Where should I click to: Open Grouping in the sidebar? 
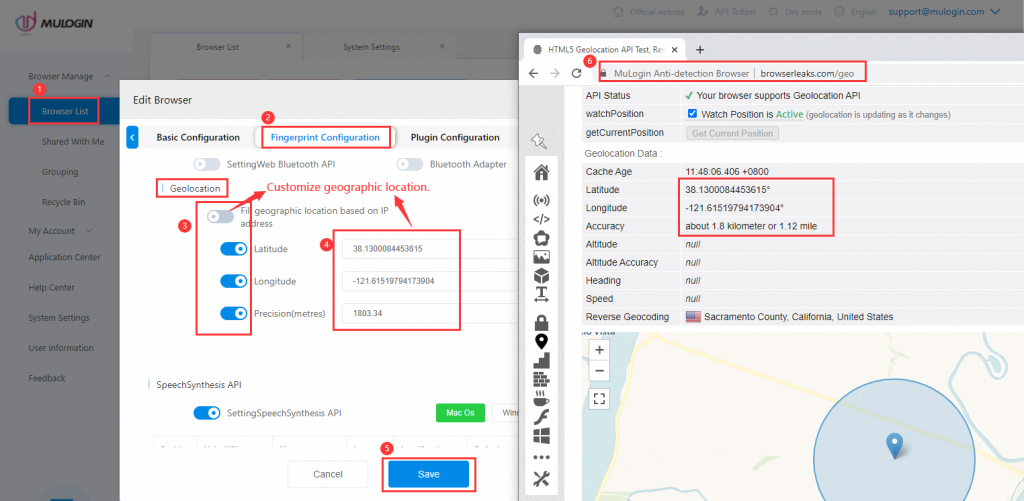[x=60, y=172]
